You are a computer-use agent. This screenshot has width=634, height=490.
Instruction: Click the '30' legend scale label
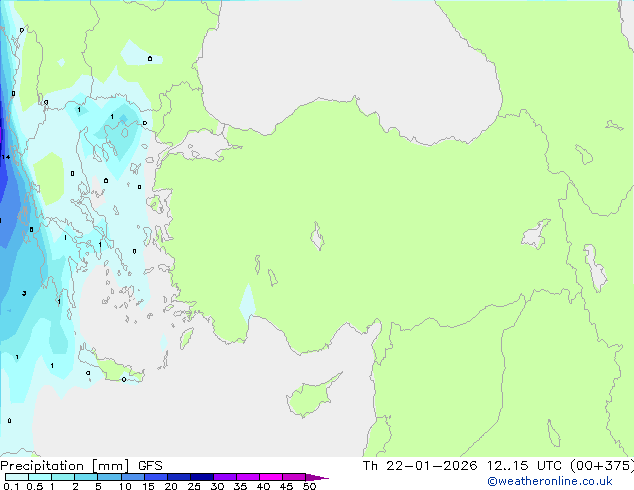pos(217,486)
